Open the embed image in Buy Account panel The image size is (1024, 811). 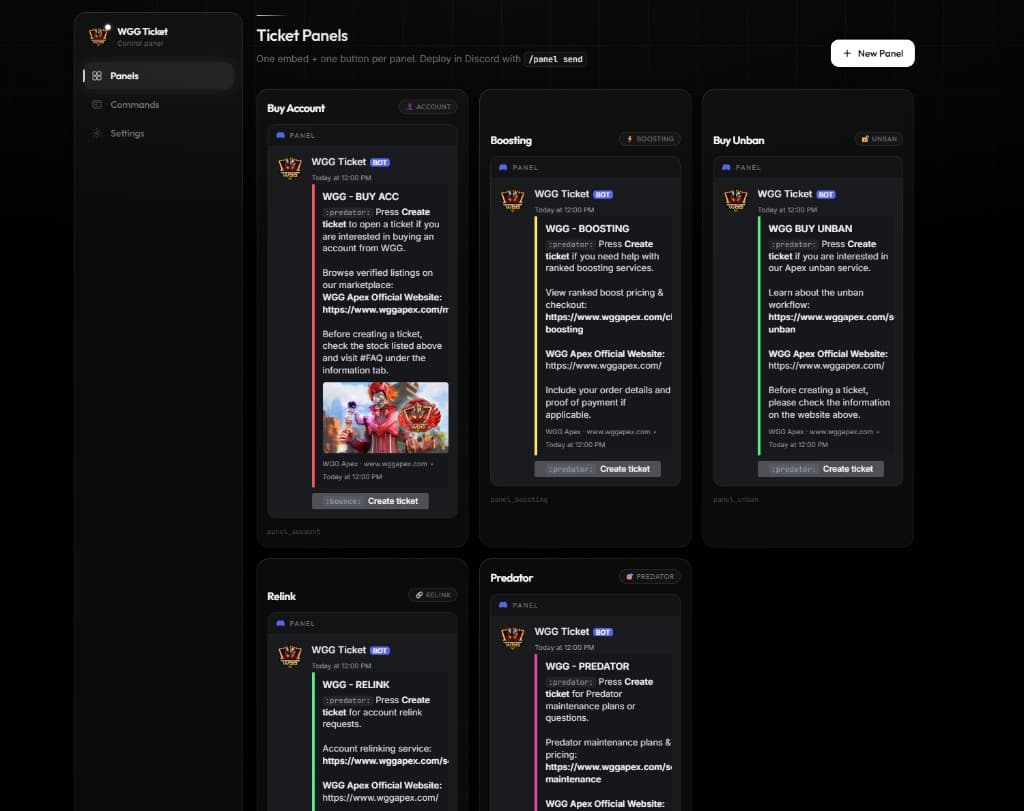[x=385, y=418]
